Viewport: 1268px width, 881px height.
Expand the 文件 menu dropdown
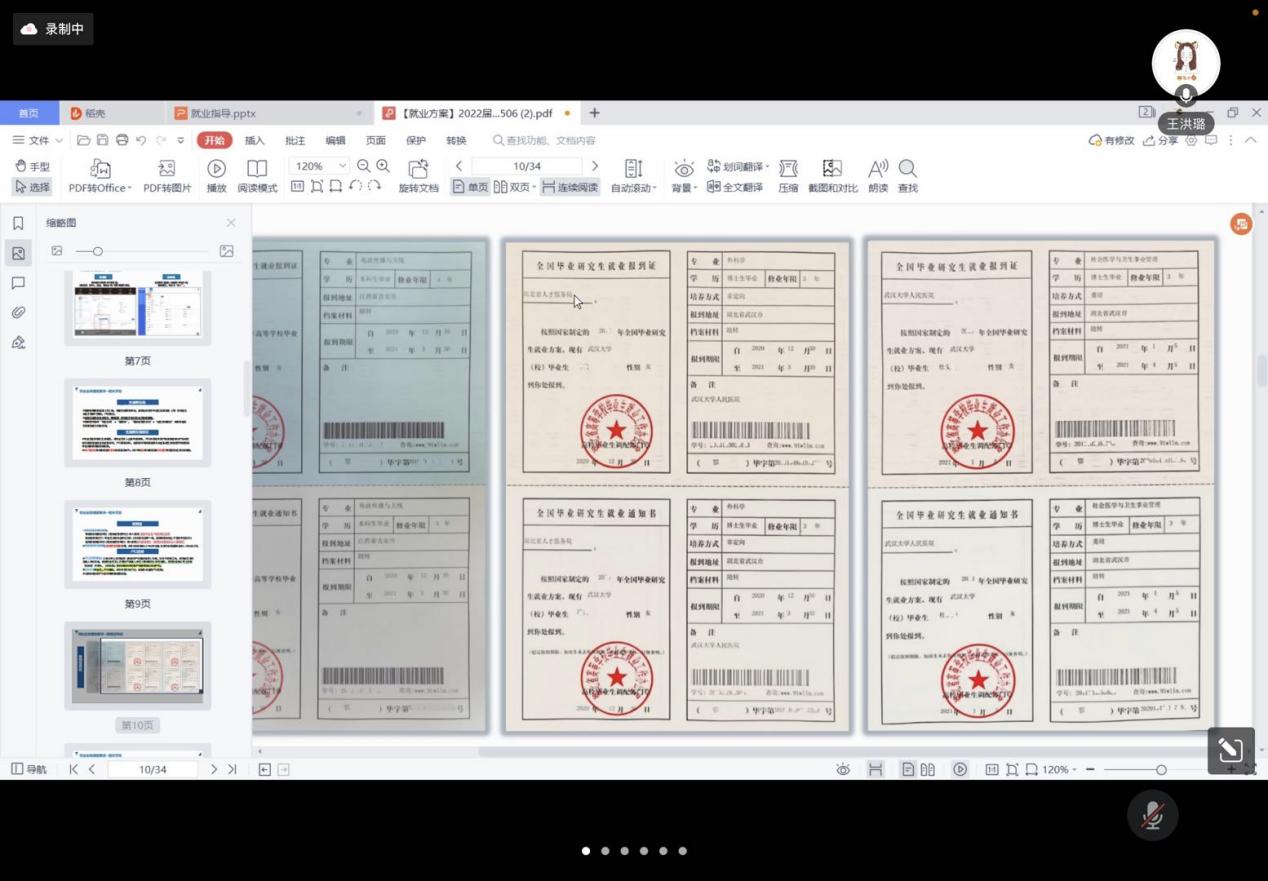[x=38, y=140]
